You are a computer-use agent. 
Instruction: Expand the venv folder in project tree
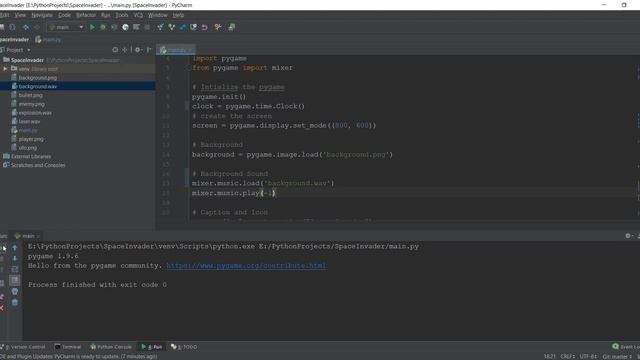5,69
